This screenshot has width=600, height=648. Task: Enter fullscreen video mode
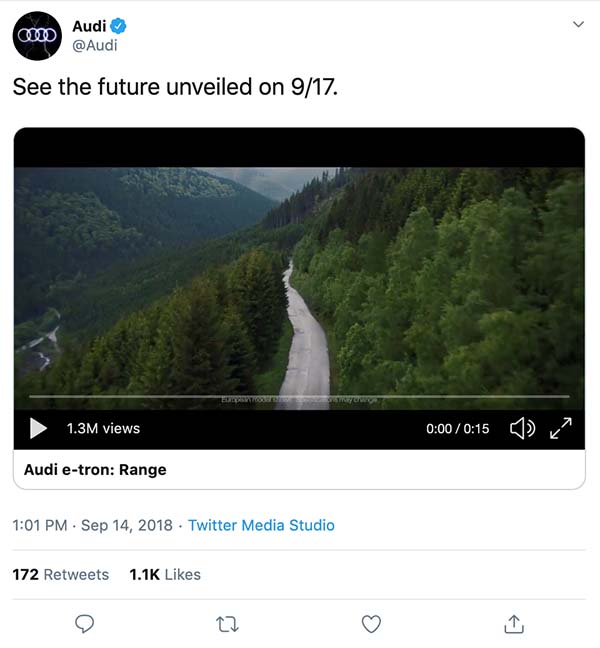562,428
